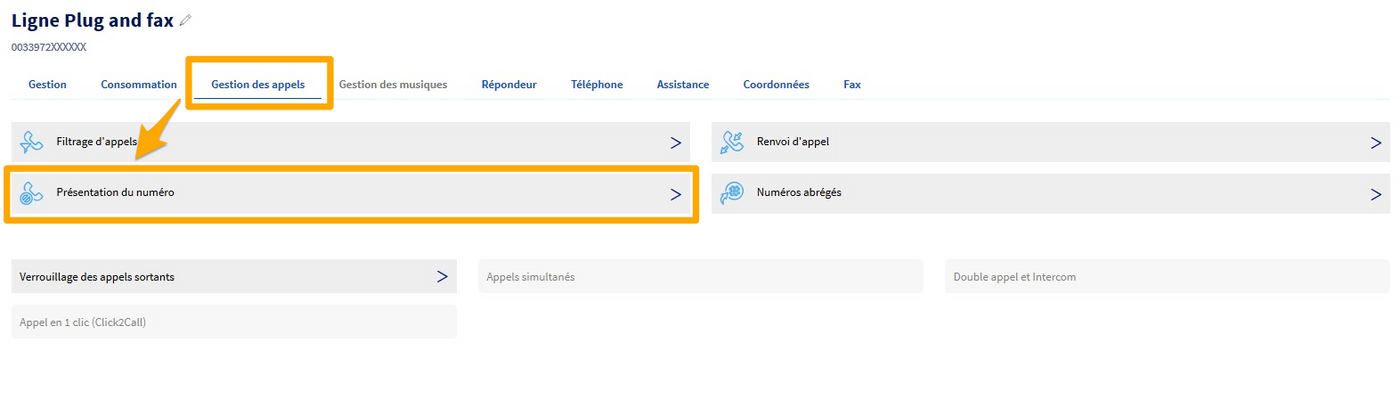Open the Téléphone tab

click(597, 85)
